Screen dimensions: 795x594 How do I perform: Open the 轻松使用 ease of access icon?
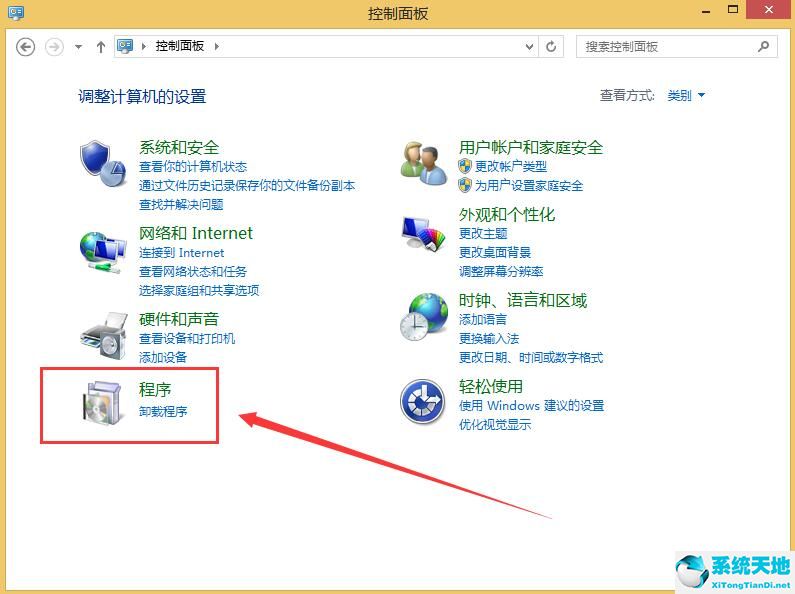tap(422, 401)
